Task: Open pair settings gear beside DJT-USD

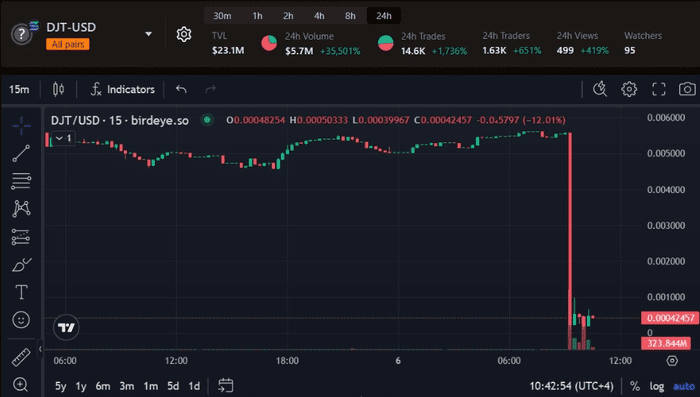Action: pyautogui.click(x=183, y=34)
